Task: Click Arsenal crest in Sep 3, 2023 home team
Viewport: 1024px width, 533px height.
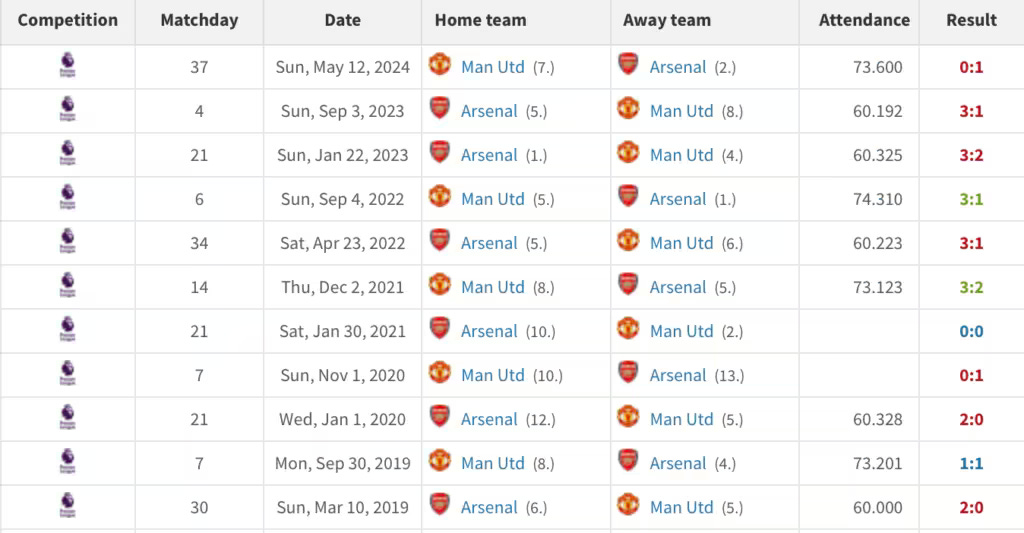Action: pyautogui.click(x=440, y=108)
